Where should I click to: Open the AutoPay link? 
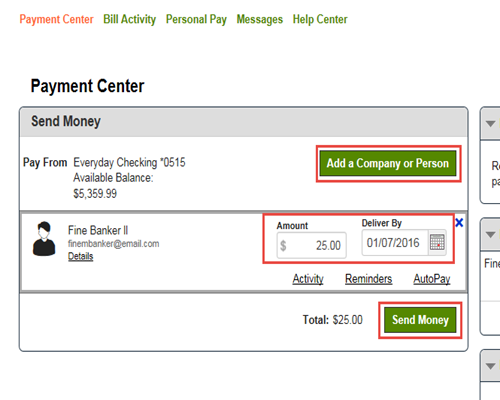tap(432, 279)
